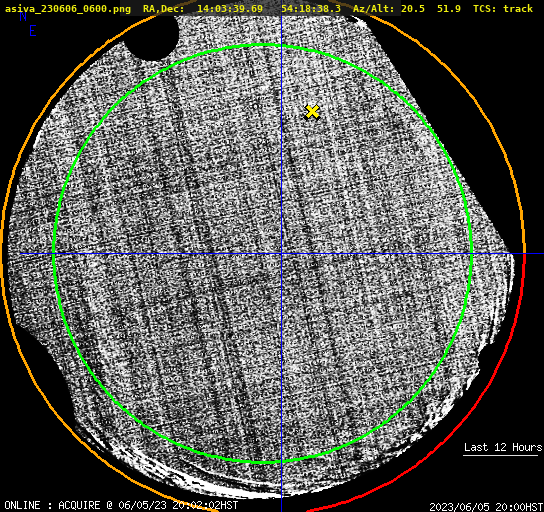Viewport: 544px width, 512px height.
Task: Click the asiva_230606_0600.png file name
Action: point(68,8)
